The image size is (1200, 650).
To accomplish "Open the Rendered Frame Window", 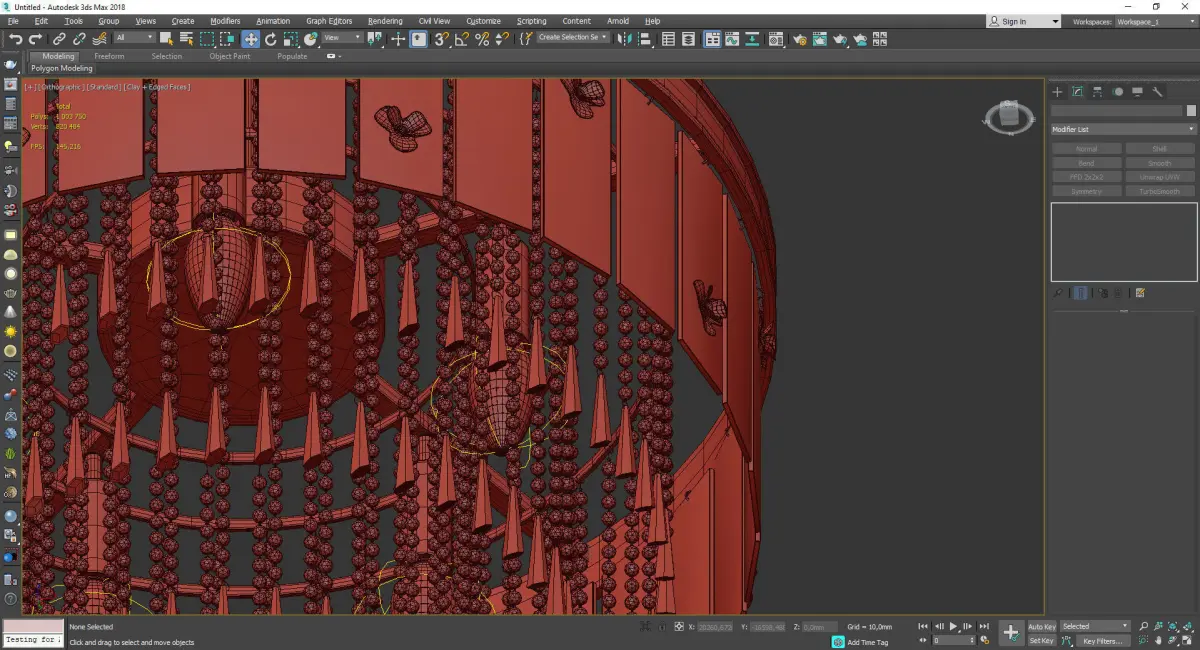I will click(819, 39).
